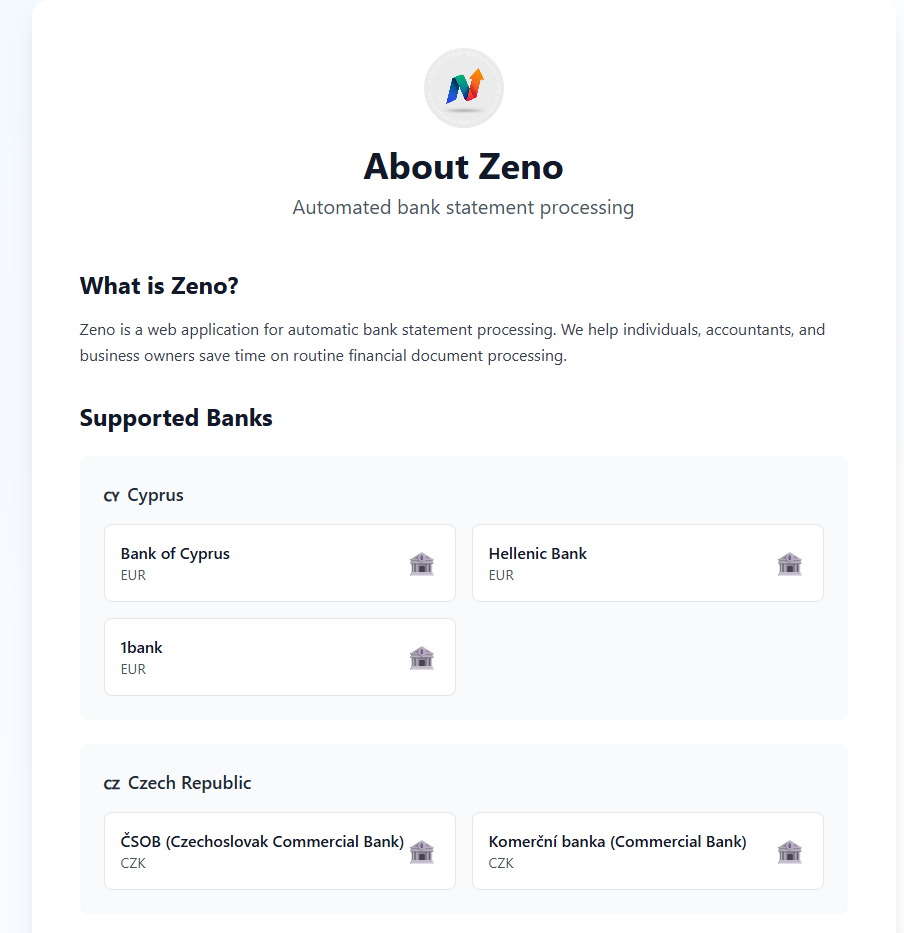Click the Supported Banks heading
Image resolution: width=904 pixels, height=933 pixels.
click(176, 418)
